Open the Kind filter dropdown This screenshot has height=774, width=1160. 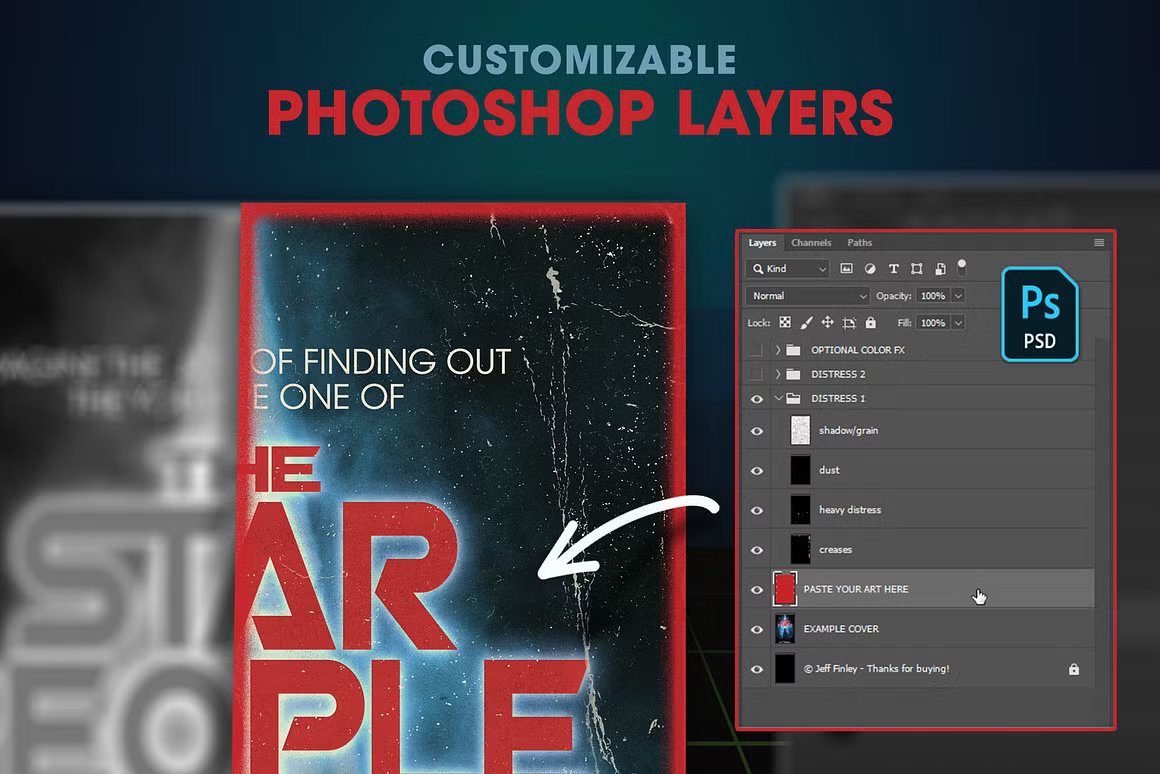point(823,268)
